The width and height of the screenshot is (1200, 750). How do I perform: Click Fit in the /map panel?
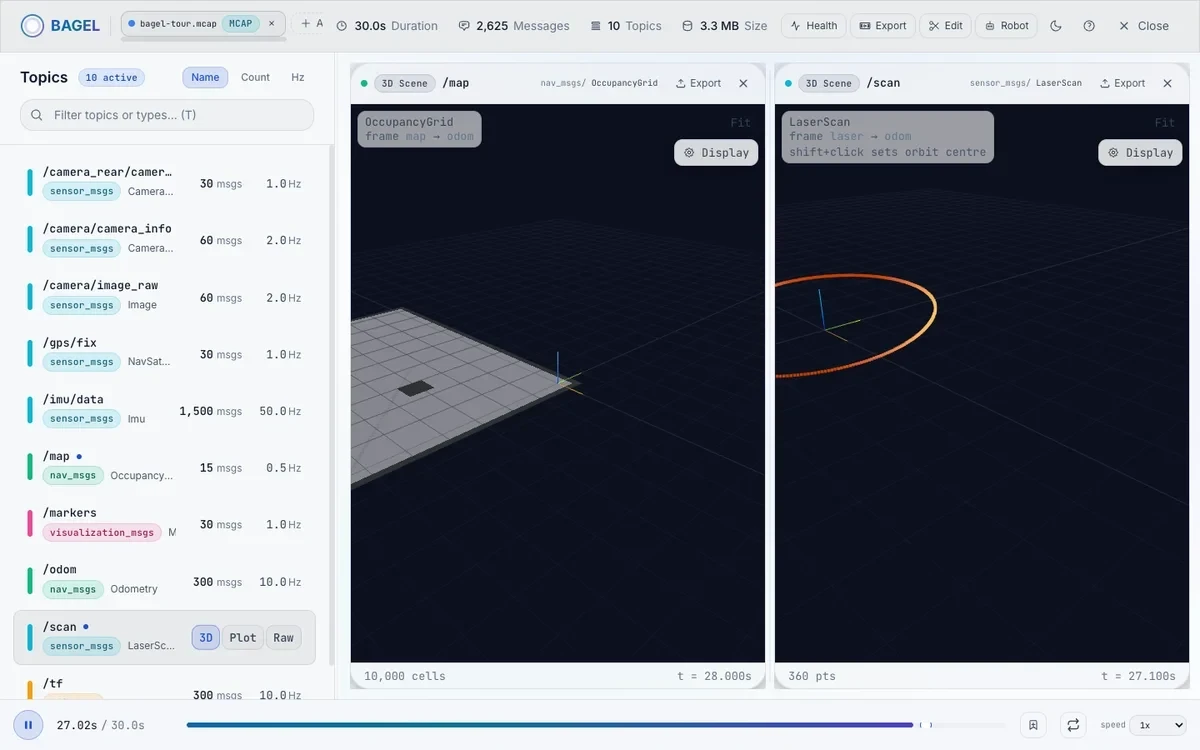click(x=741, y=123)
